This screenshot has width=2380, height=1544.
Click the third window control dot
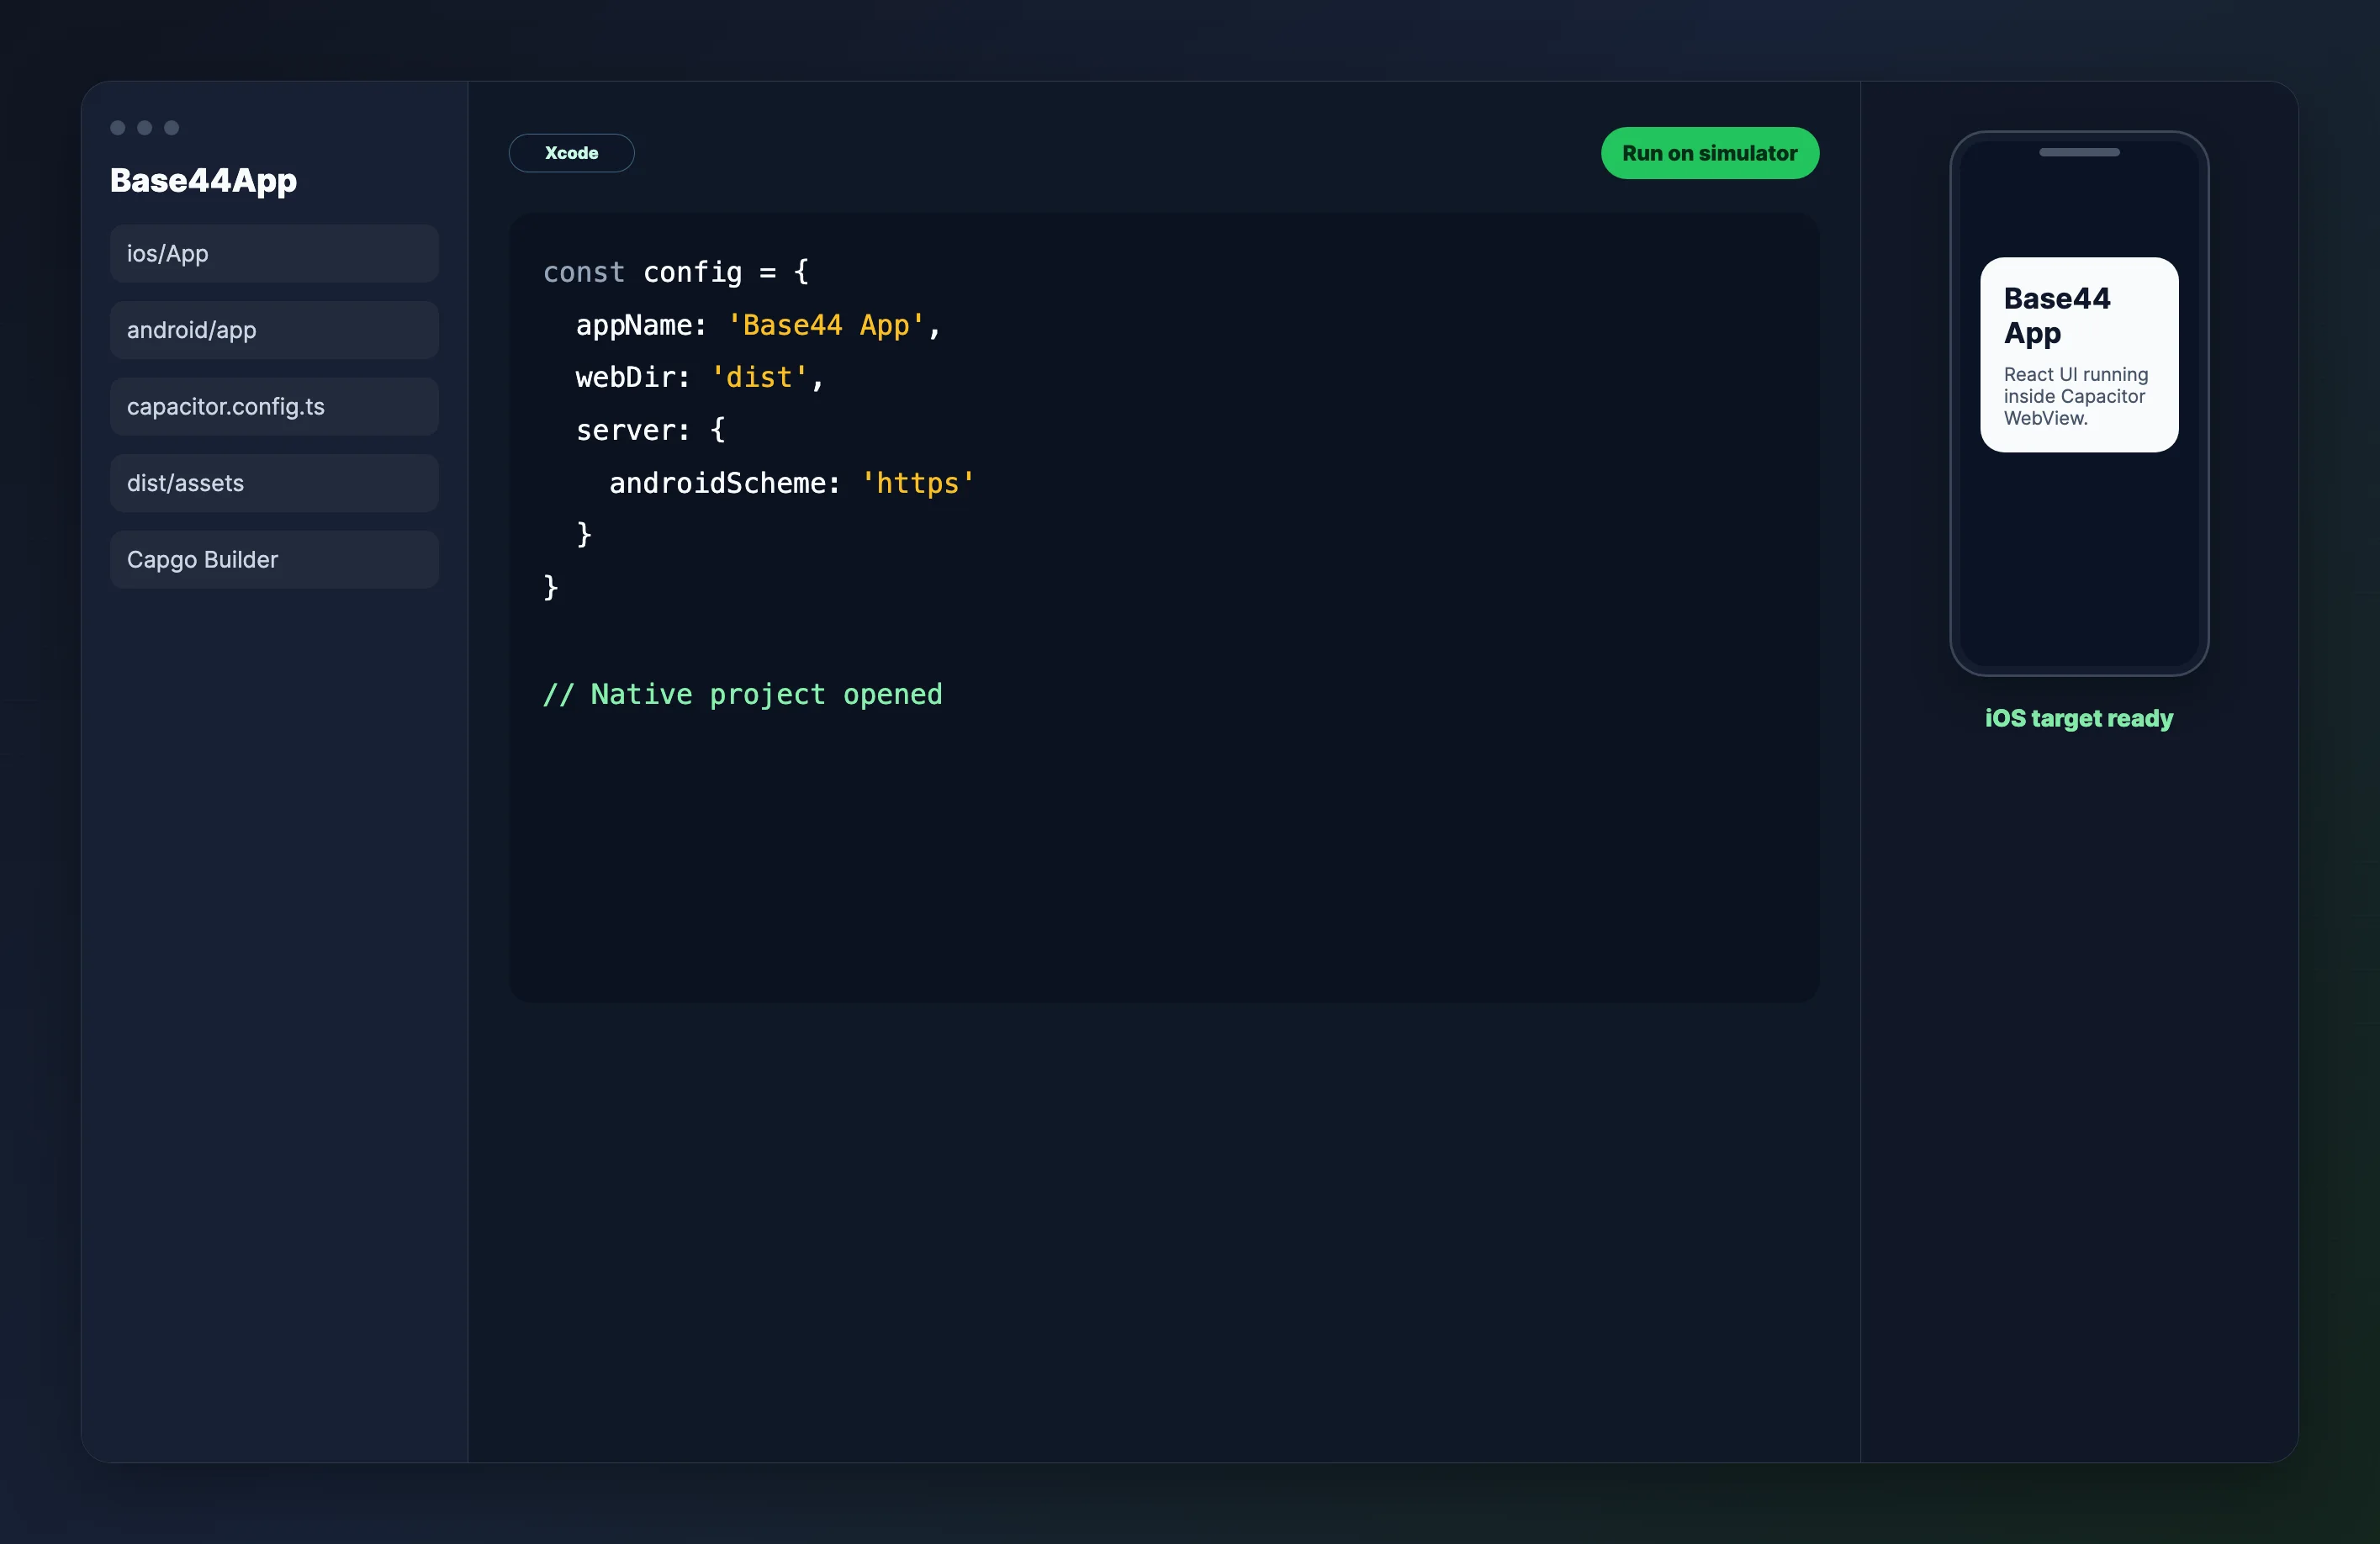coord(172,128)
